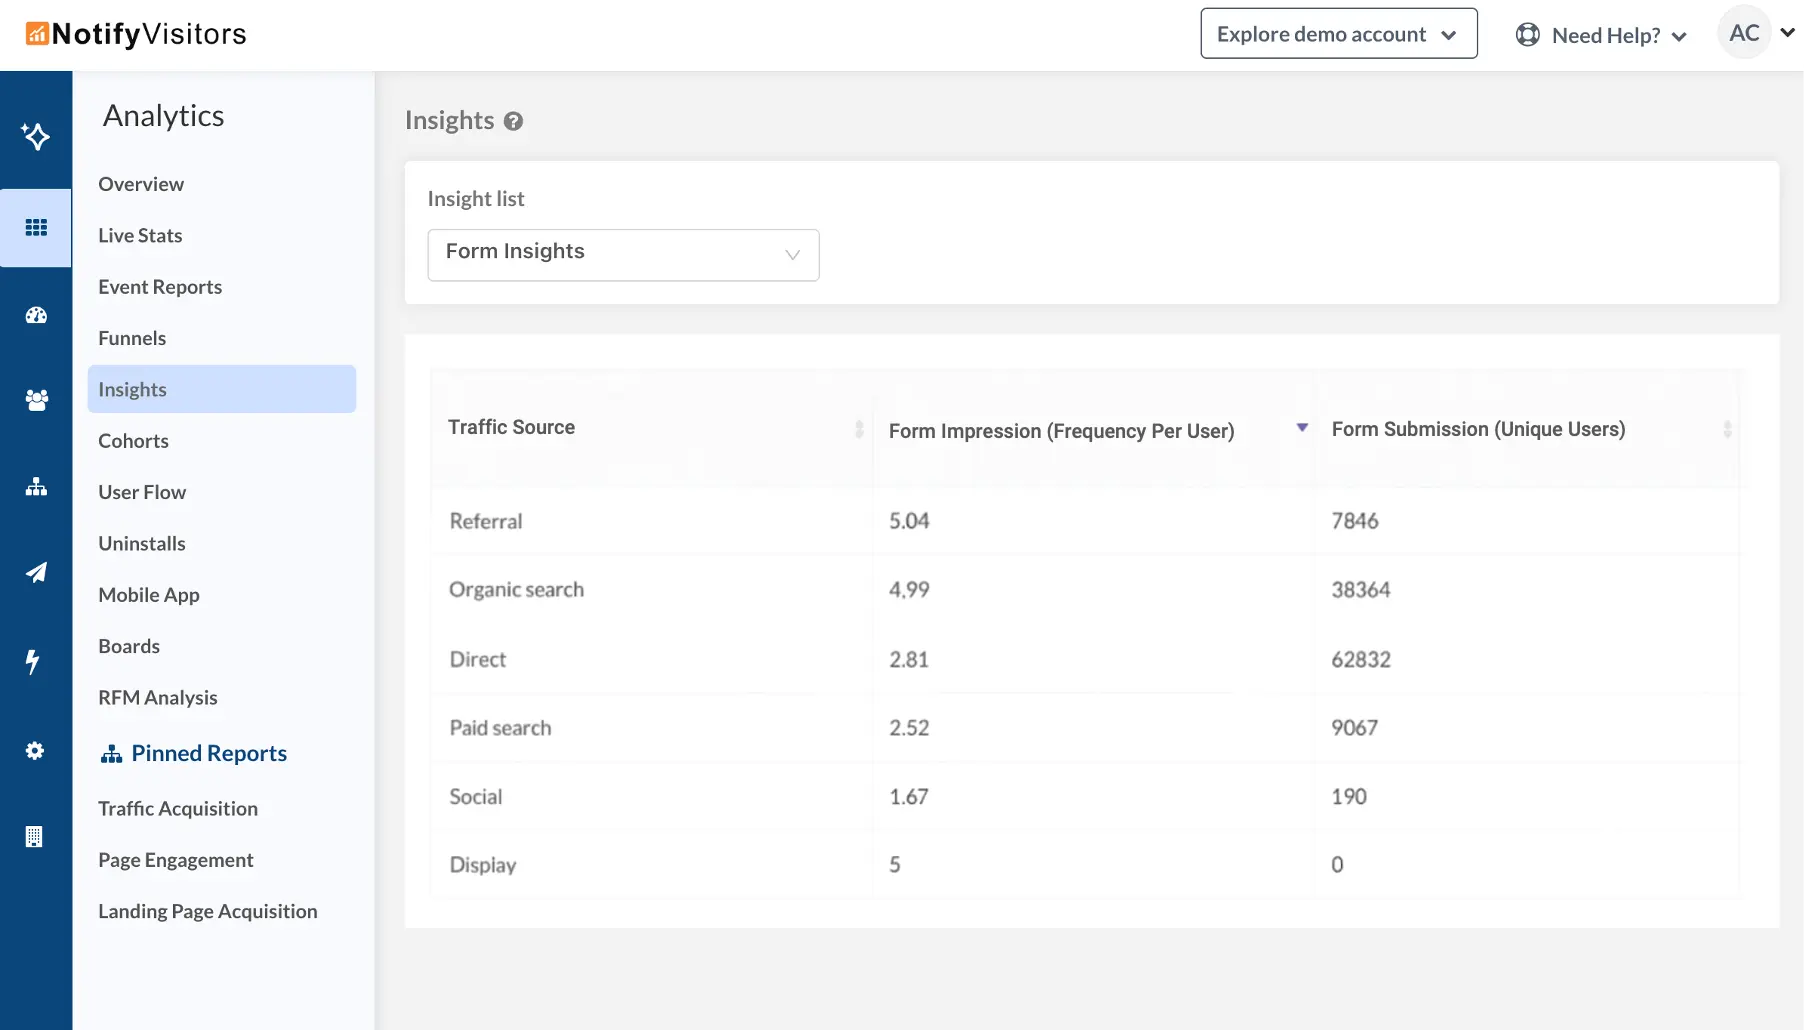Image resolution: width=1808 pixels, height=1030 pixels.
Task: Sort by Form Submission (Unique Users) column
Action: pyautogui.click(x=1726, y=429)
